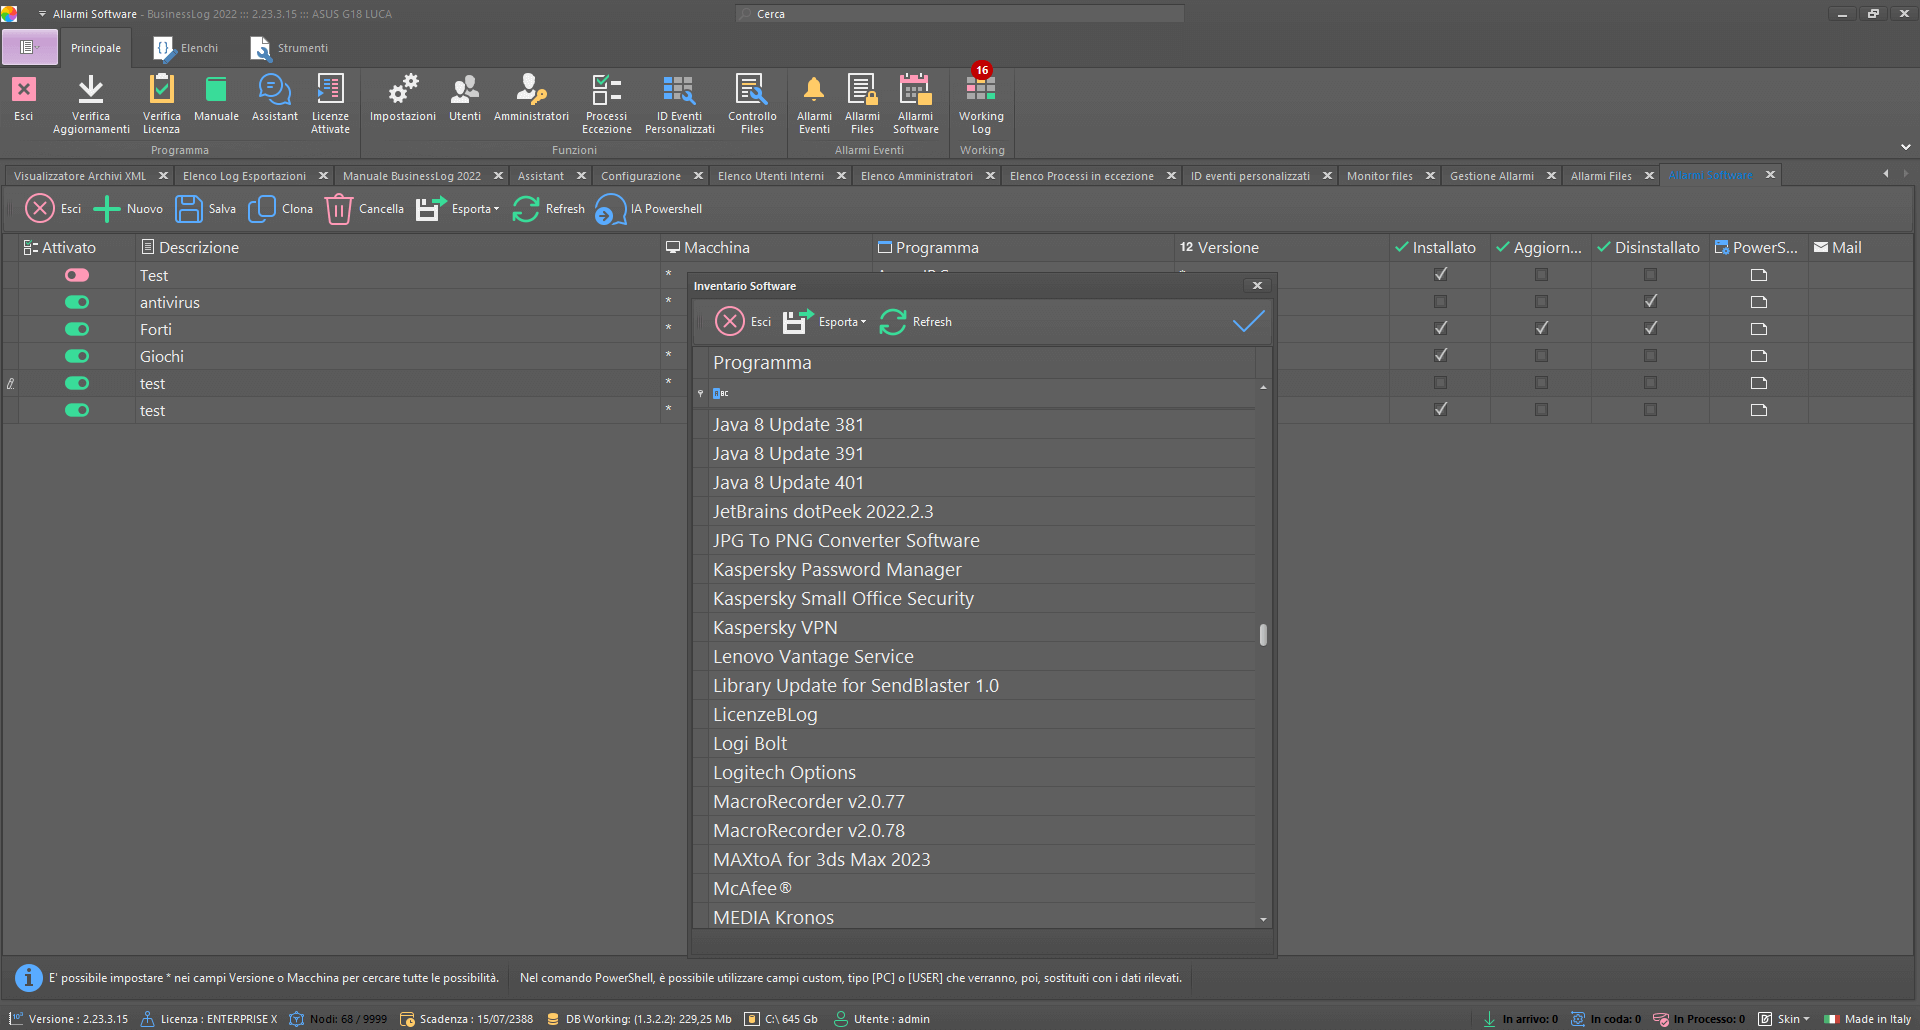Image resolution: width=1920 pixels, height=1030 pixels.
Task: Toggle Installato checkbox in Giochi row
Action: (x=1441, y=355)
